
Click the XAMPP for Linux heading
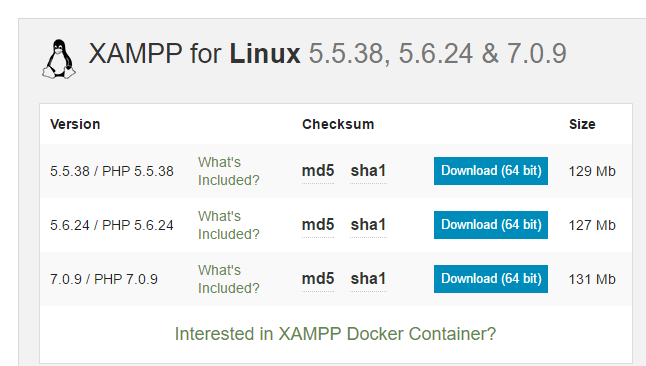click(x=328, y=54)
